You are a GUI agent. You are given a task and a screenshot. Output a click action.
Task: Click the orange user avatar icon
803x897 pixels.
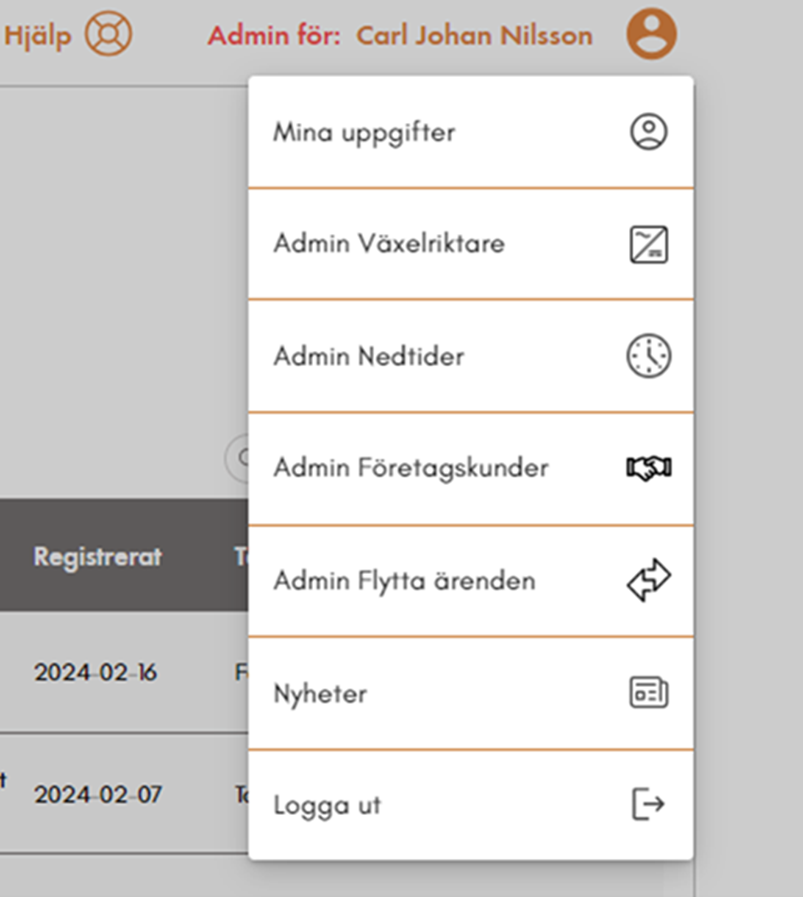651,34
